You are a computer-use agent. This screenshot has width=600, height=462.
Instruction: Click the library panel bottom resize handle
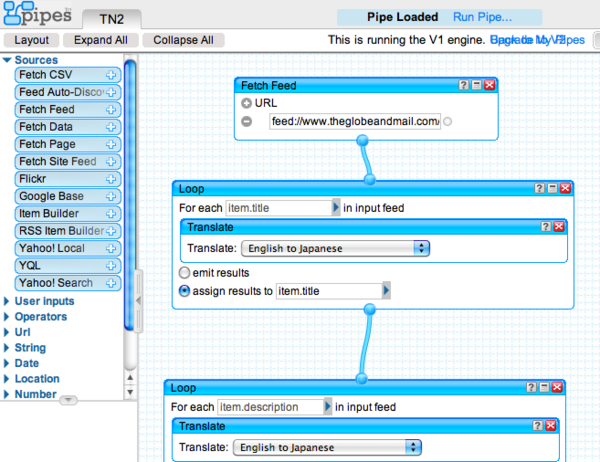click(68, 400)
